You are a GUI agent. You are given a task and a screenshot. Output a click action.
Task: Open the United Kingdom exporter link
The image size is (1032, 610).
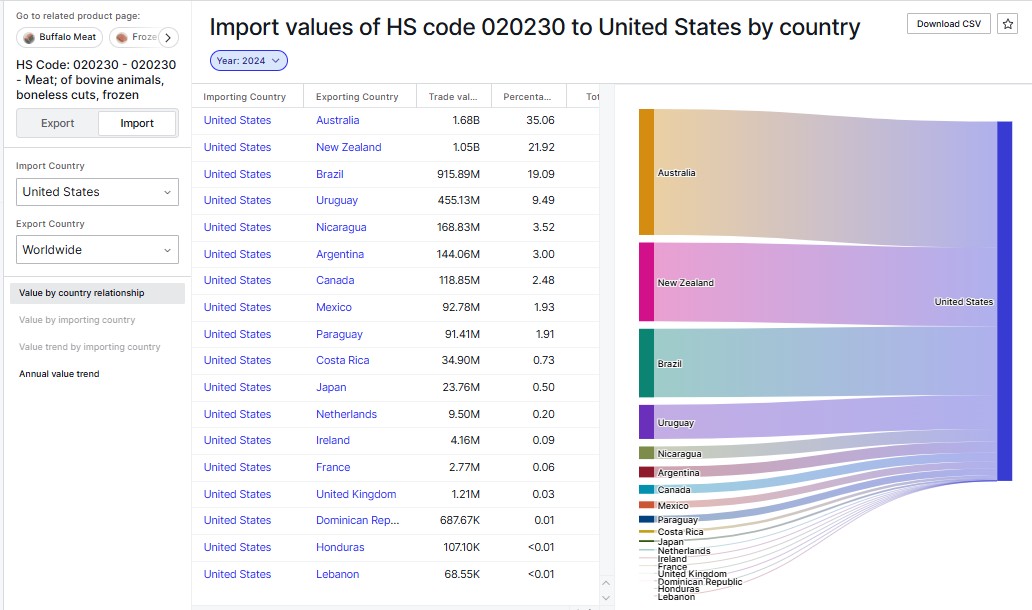coord(356,494)
